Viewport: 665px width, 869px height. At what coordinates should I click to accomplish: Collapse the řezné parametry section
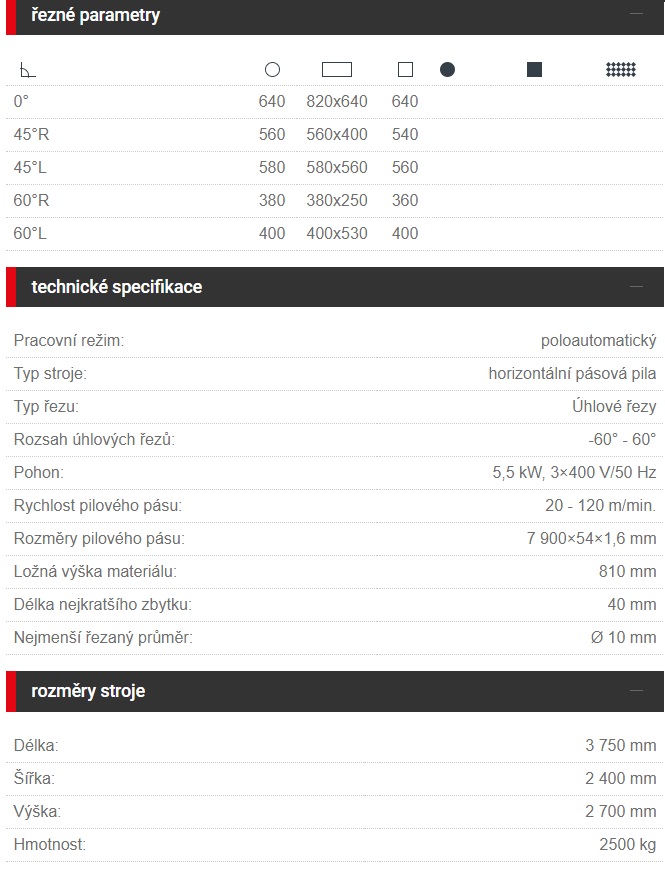(x=637, y=13)
